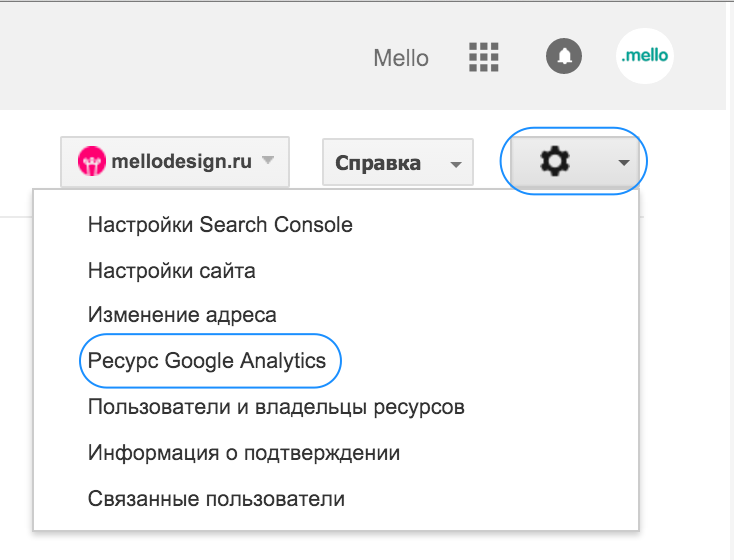Select Ресурс Google Analytics menu entry
The height and width of the screenshot is (560, 734).
pyautogui.click(x=207, y=361)
